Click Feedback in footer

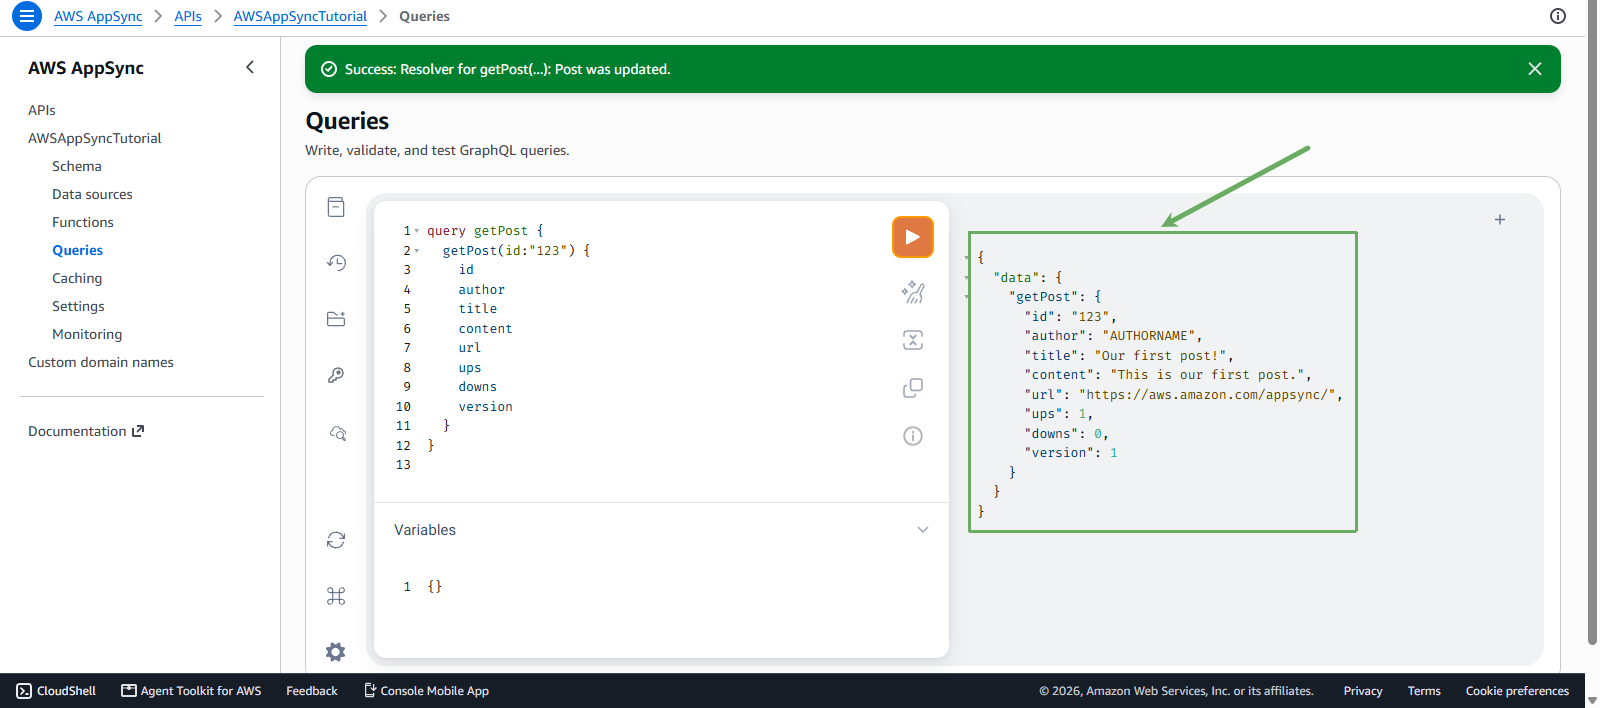point(312,691)
